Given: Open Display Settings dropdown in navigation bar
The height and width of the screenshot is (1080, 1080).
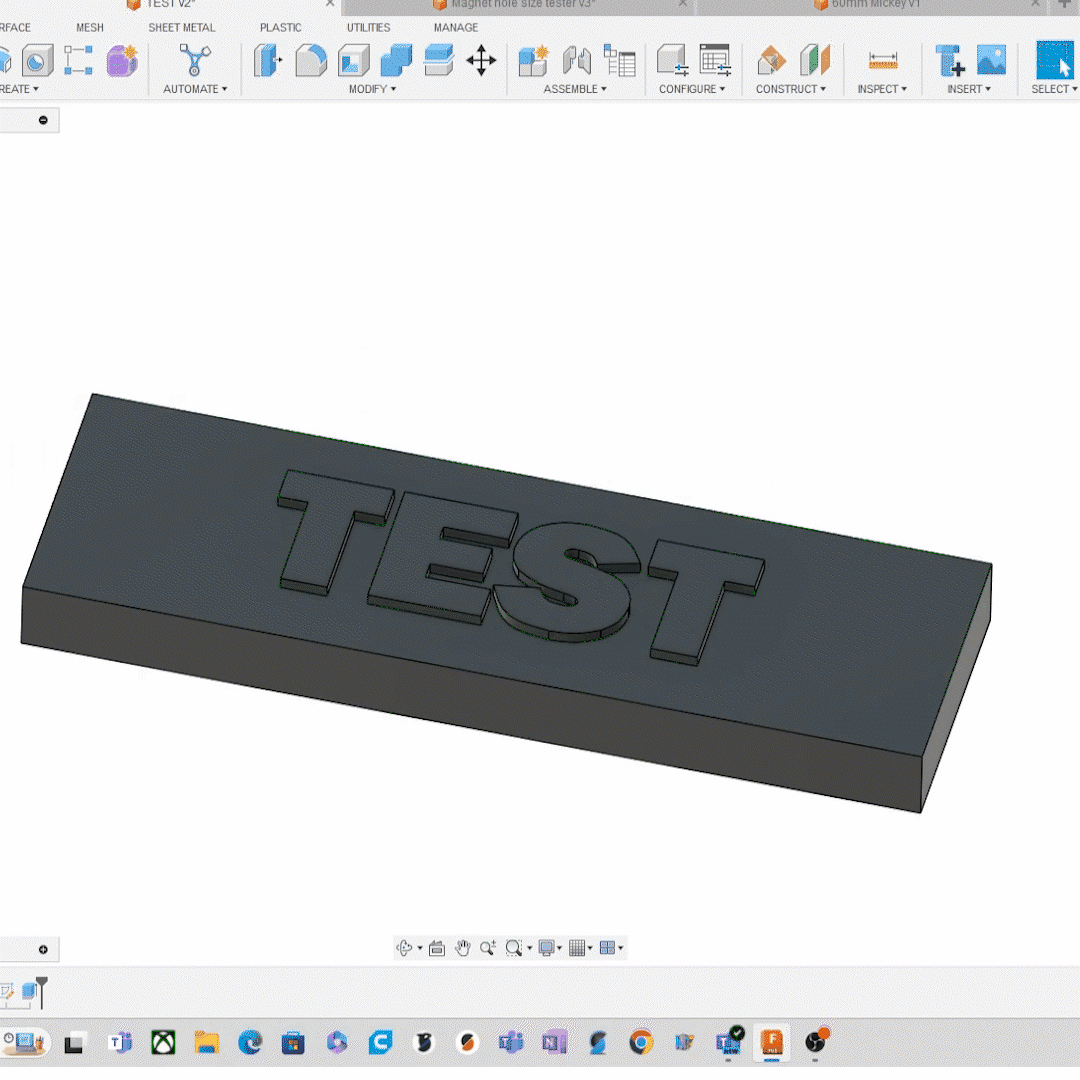Looking at the screenshot, I should 549,948.
